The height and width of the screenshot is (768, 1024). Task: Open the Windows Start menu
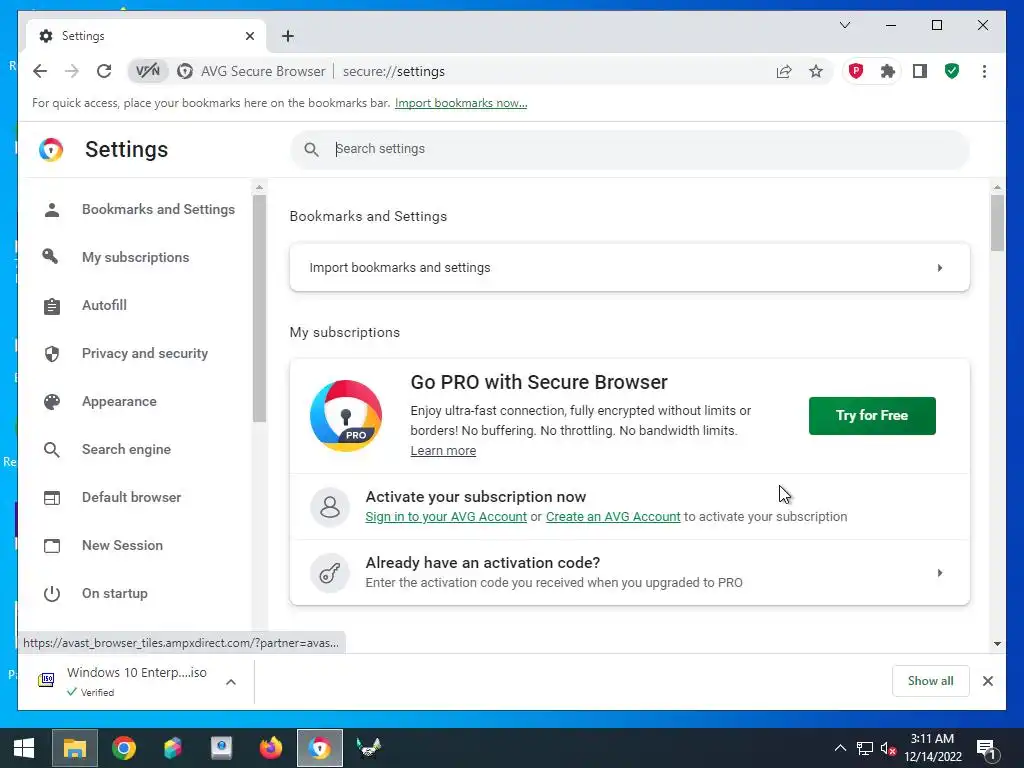pos(24,748)
